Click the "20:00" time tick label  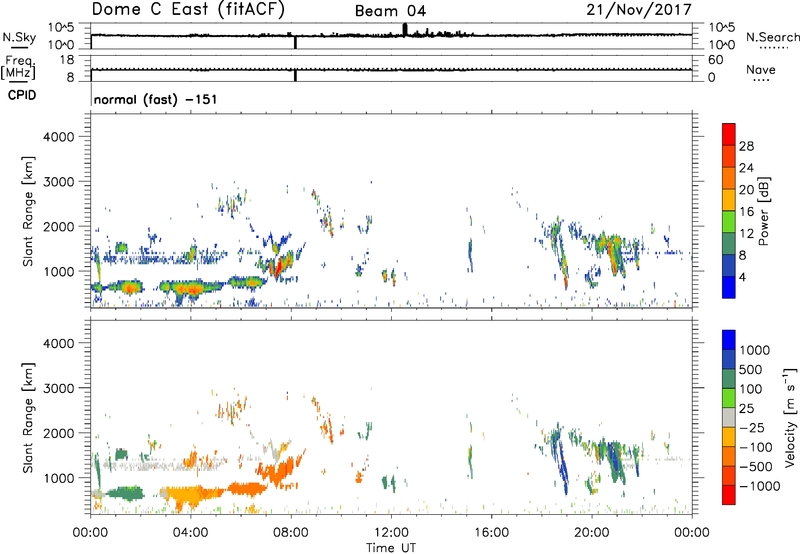pos(592,533)
